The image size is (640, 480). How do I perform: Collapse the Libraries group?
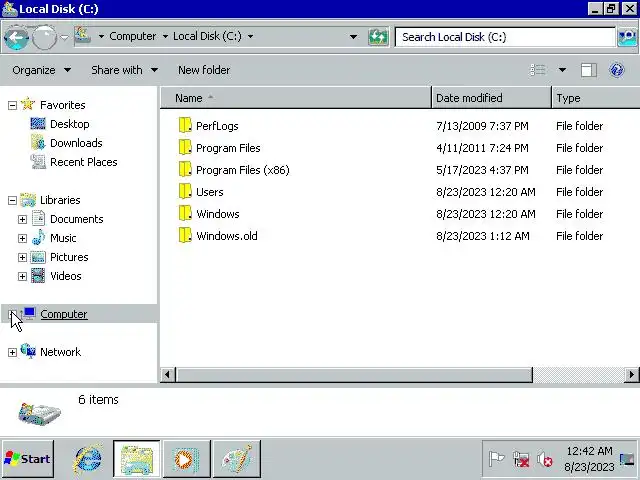tap(12, 200)
